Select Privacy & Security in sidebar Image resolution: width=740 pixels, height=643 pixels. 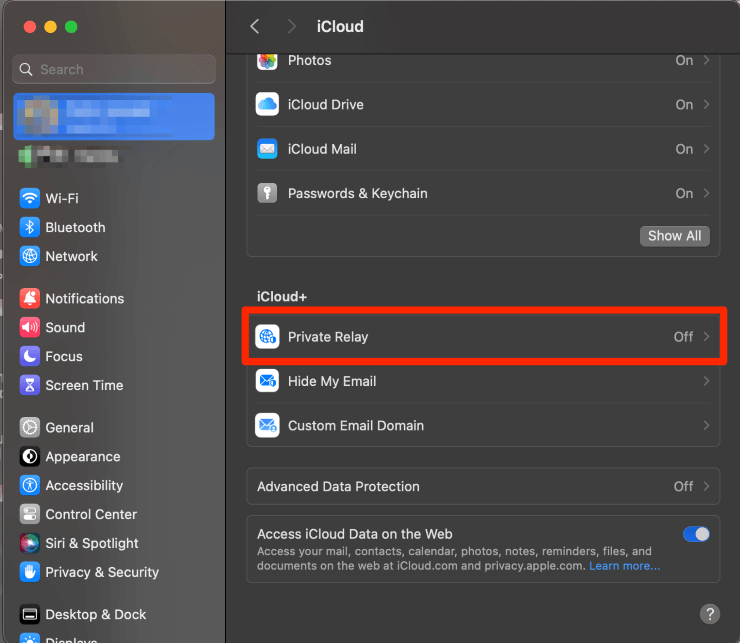101,572
